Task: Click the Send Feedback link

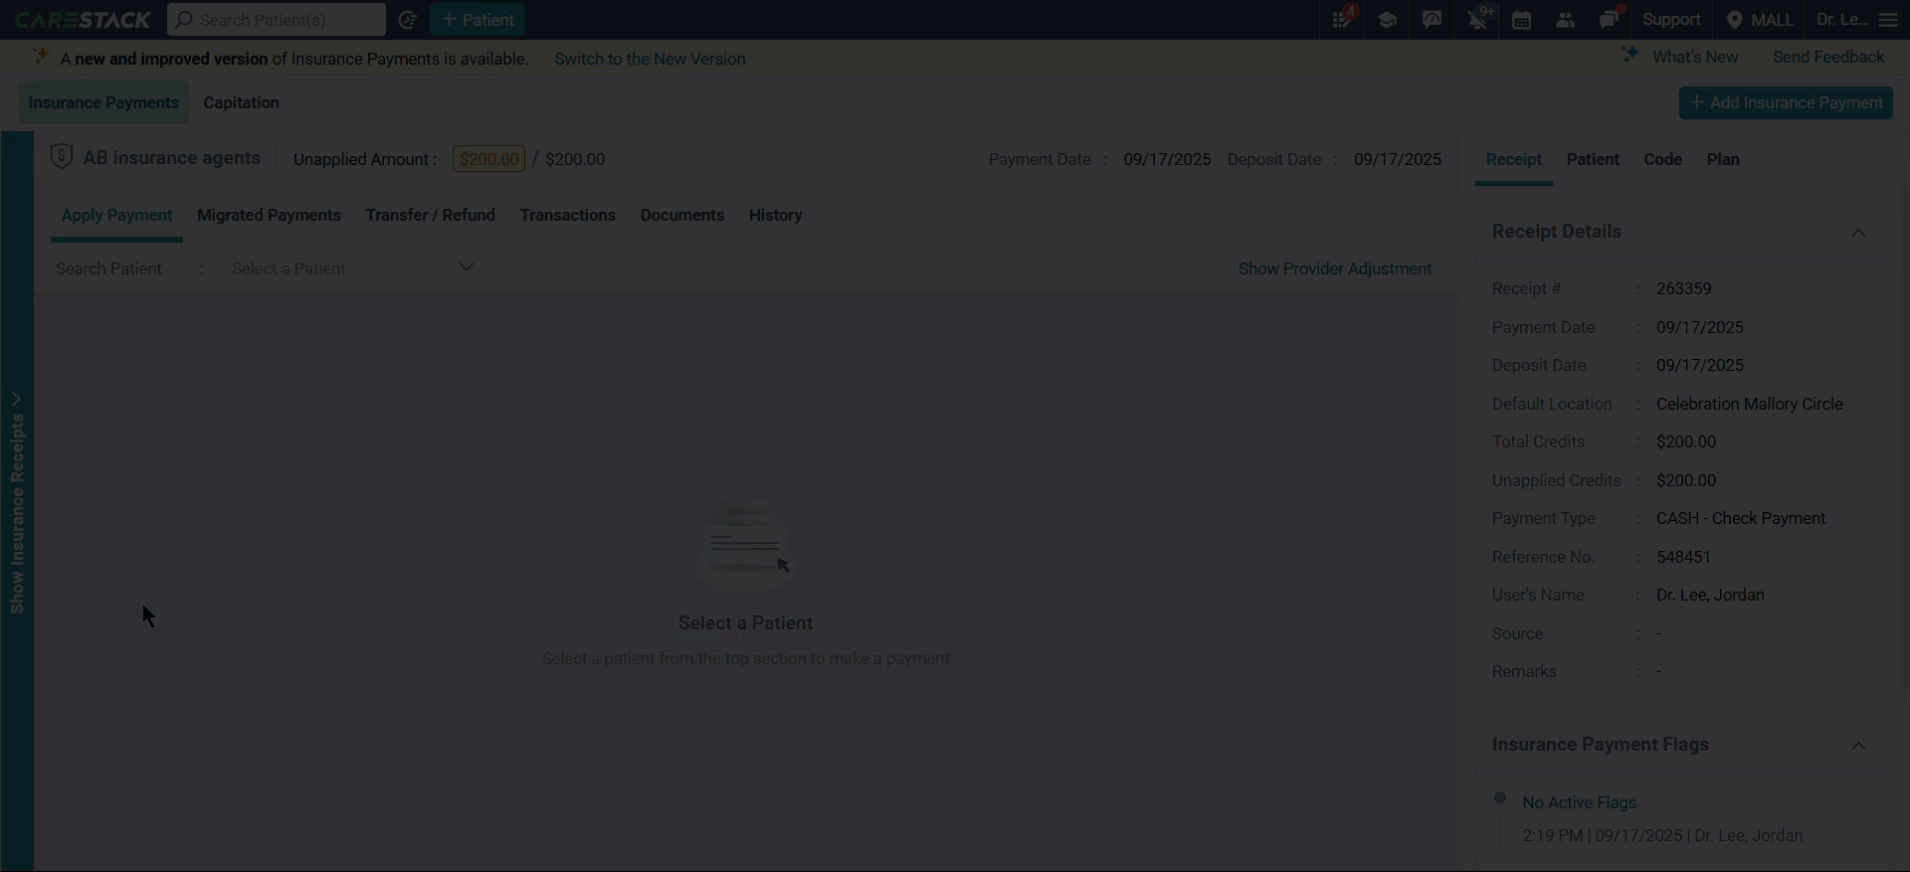Action: (x=1828, y=57)
